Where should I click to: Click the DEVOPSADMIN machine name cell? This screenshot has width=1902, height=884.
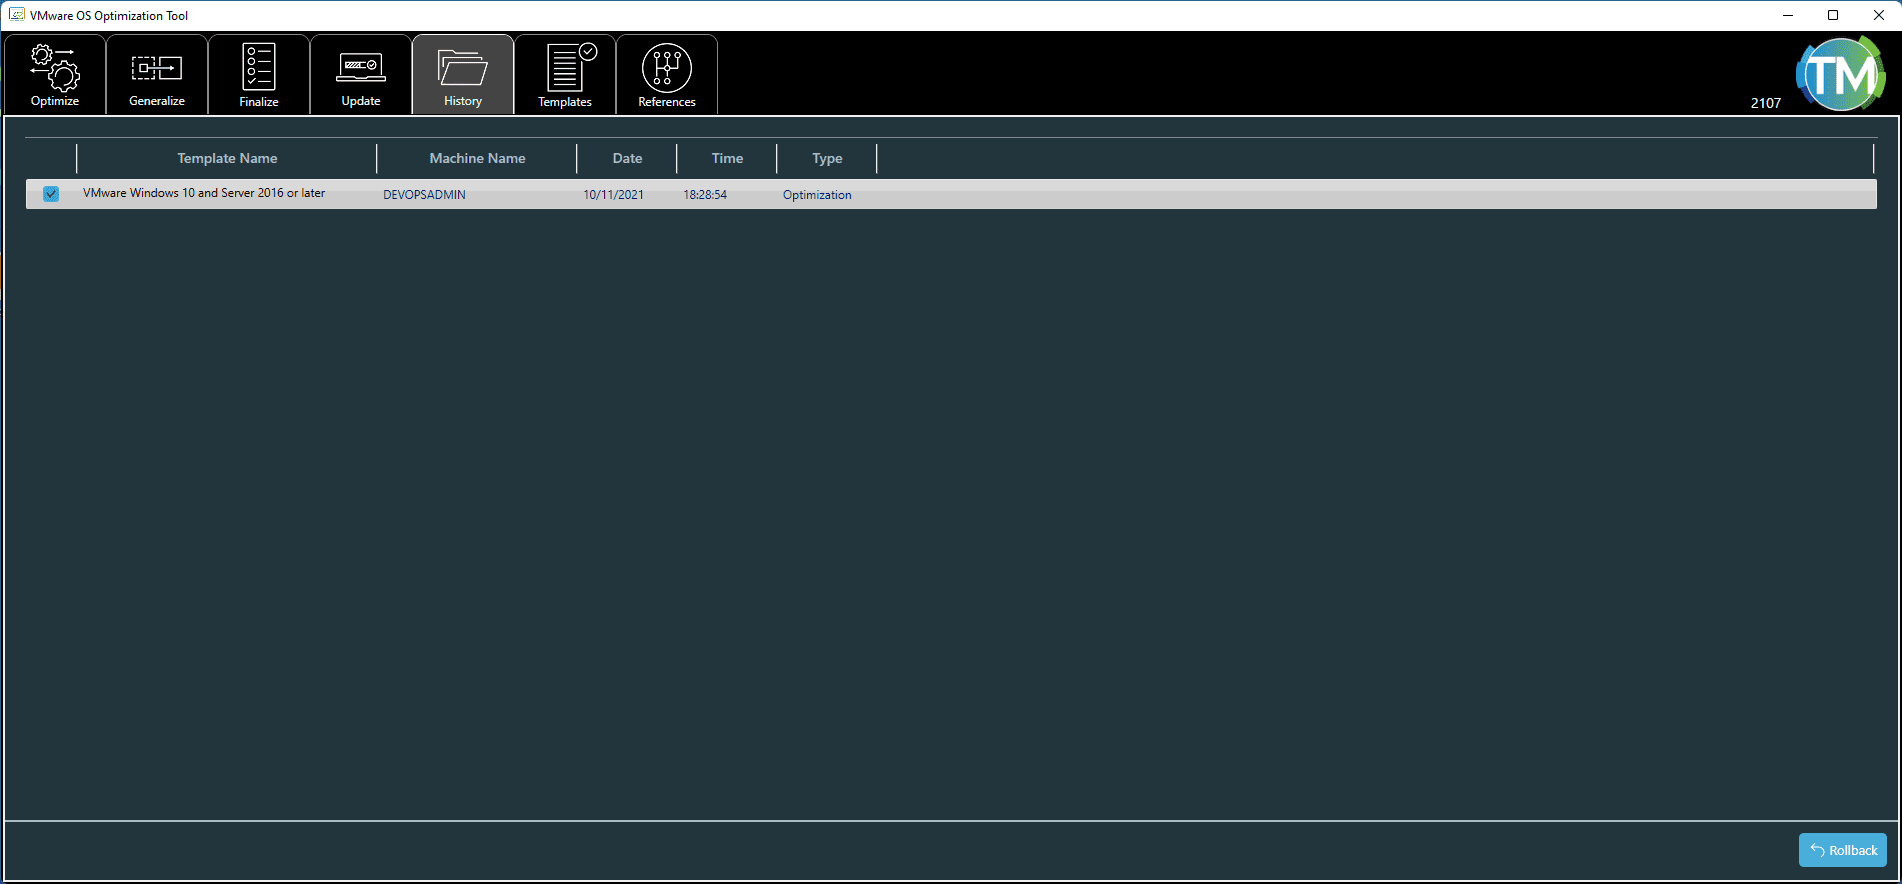pos(424,195)
